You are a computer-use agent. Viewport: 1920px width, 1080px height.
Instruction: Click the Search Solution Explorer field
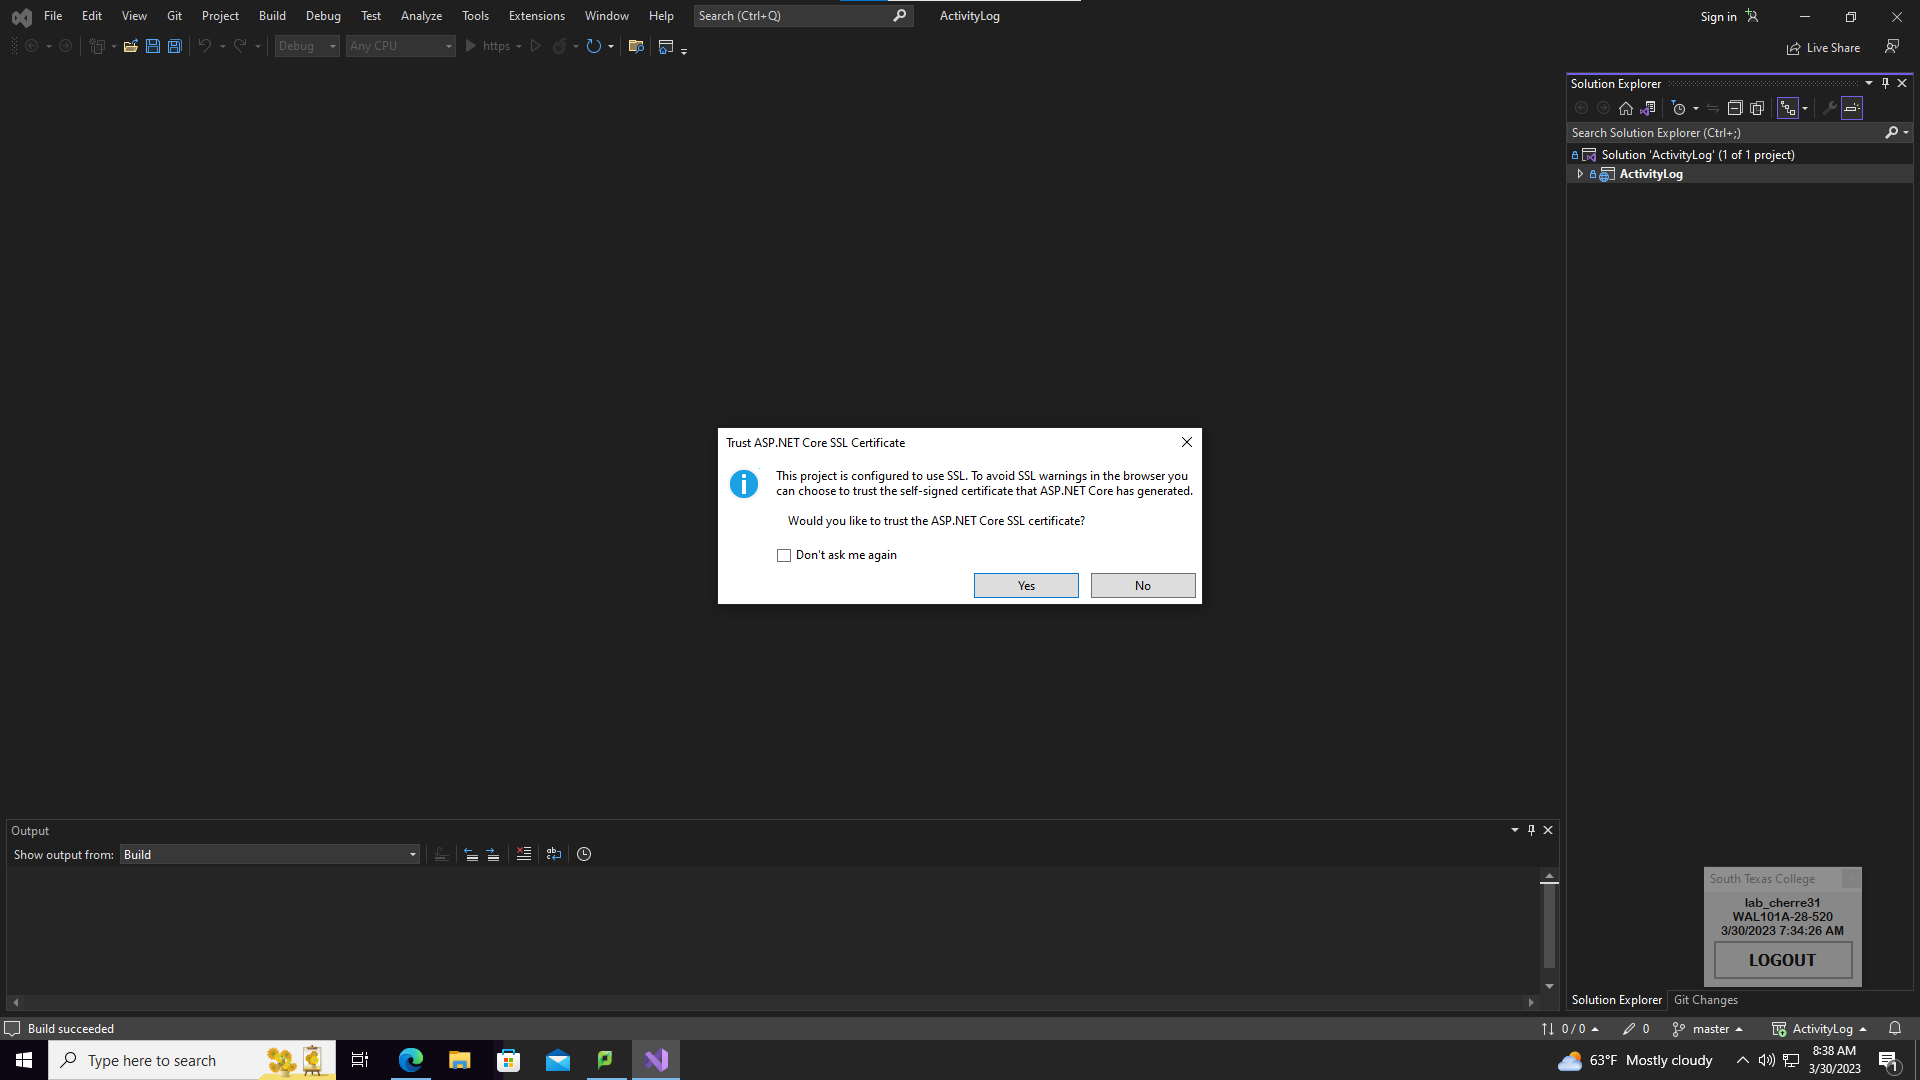tap(1725, 133)
